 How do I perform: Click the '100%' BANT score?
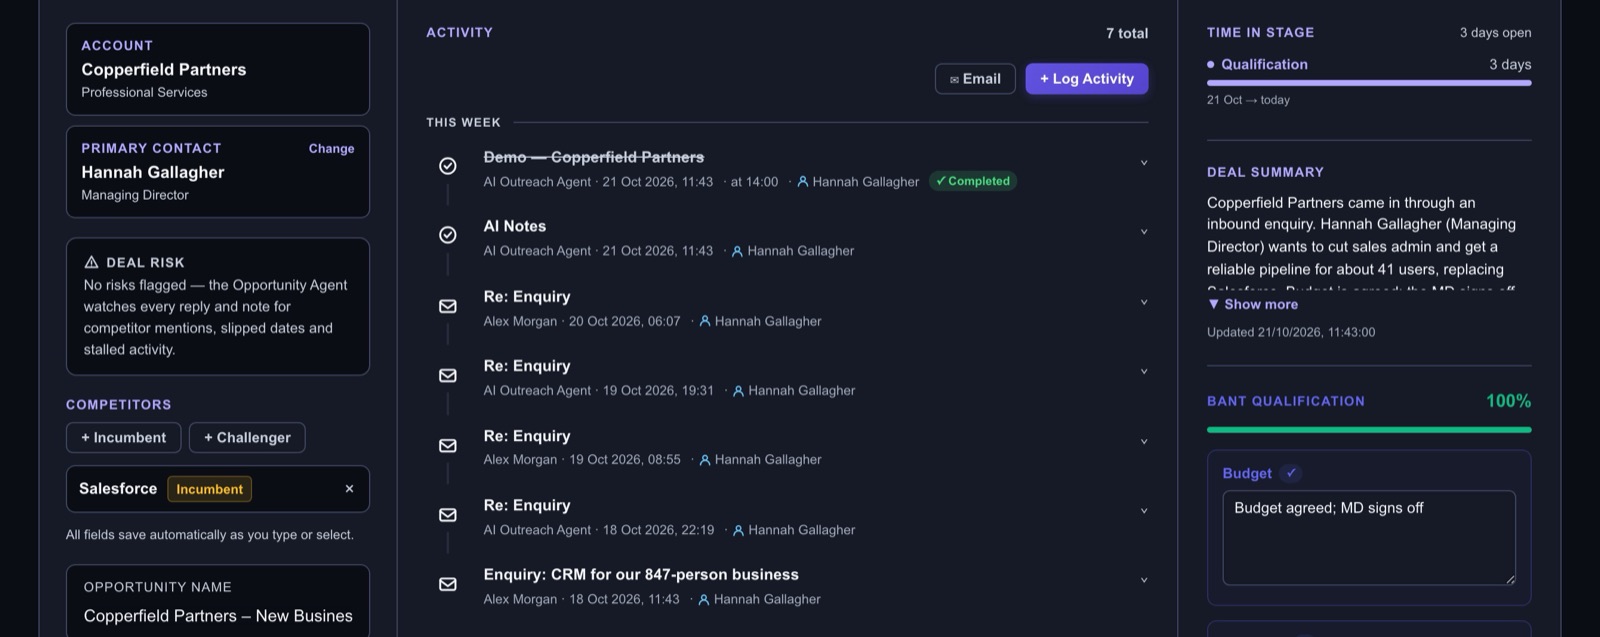point(1508,401)
